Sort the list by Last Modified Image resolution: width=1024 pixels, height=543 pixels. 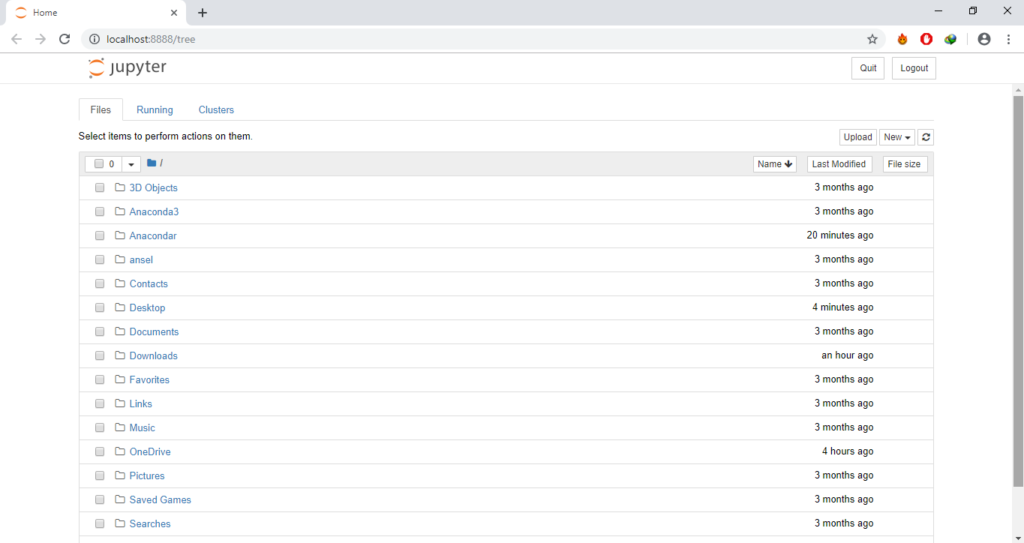pyautogui.click(x=839, y=164)
